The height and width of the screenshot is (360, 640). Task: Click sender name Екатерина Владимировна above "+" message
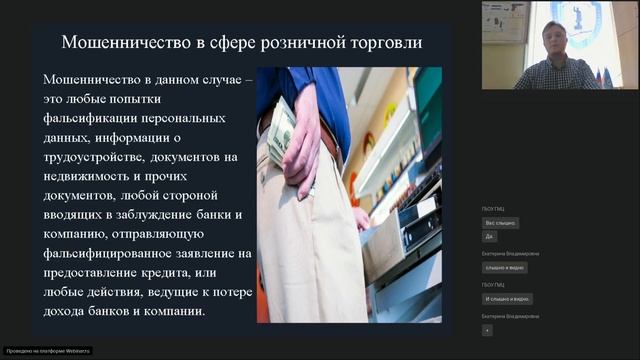[510, 316]
